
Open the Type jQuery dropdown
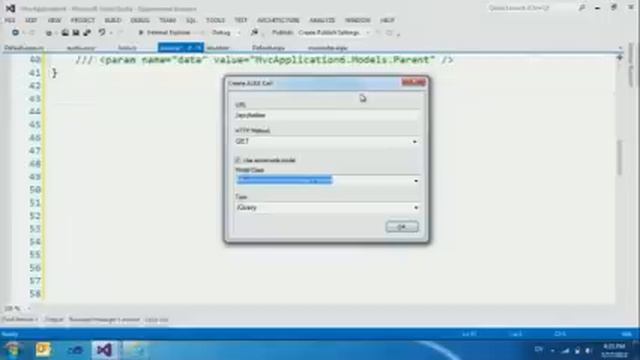(x=327, y=208)
